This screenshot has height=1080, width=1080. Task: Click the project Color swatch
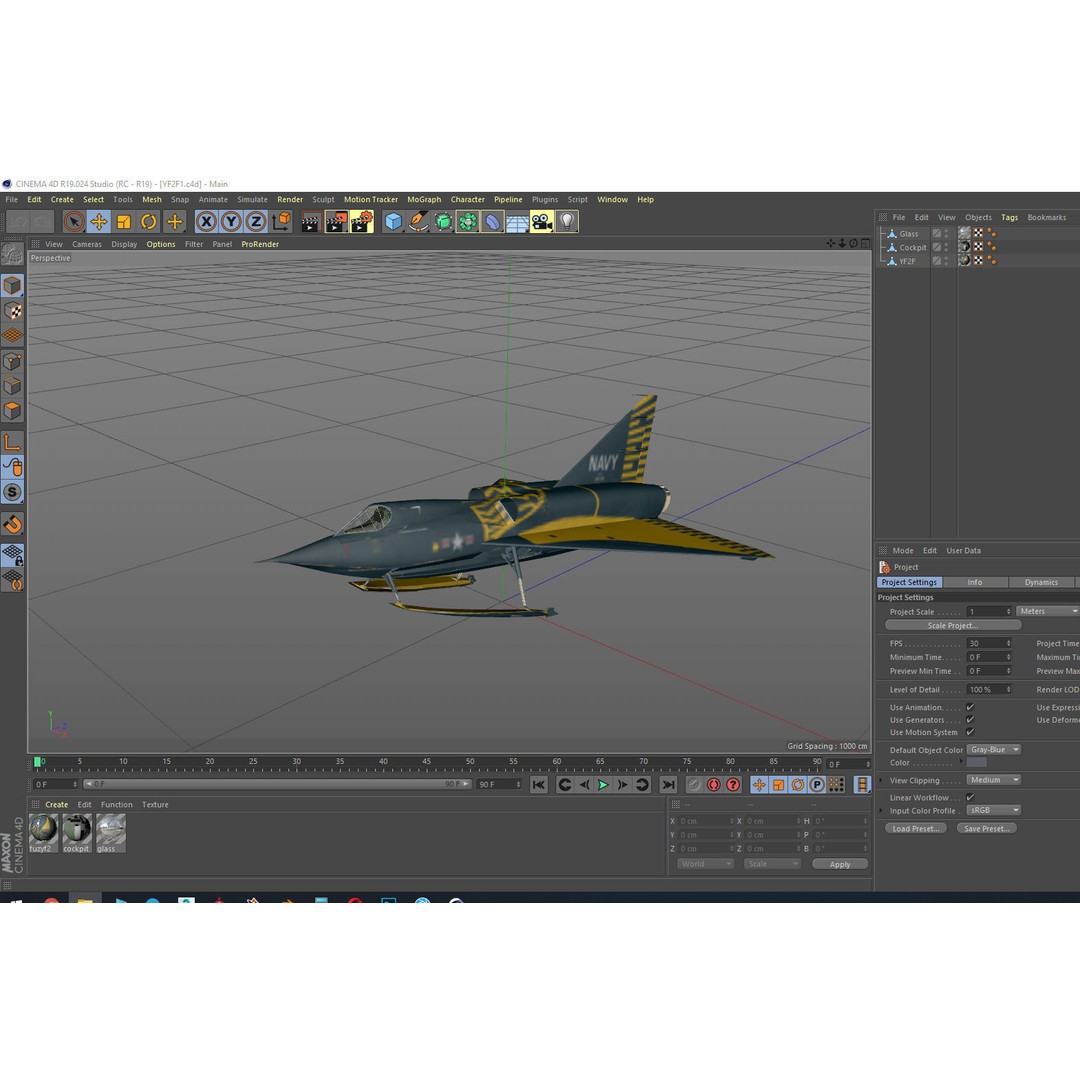(x=976, y=762)
